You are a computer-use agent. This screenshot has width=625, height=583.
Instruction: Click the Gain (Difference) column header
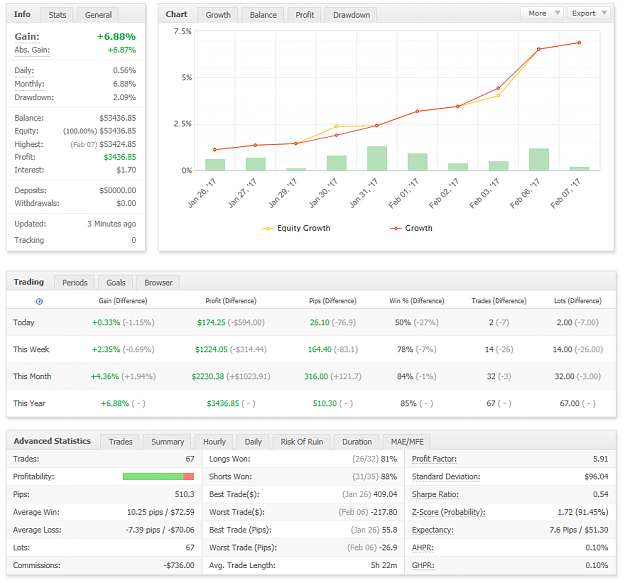click(x=123, y=301)
